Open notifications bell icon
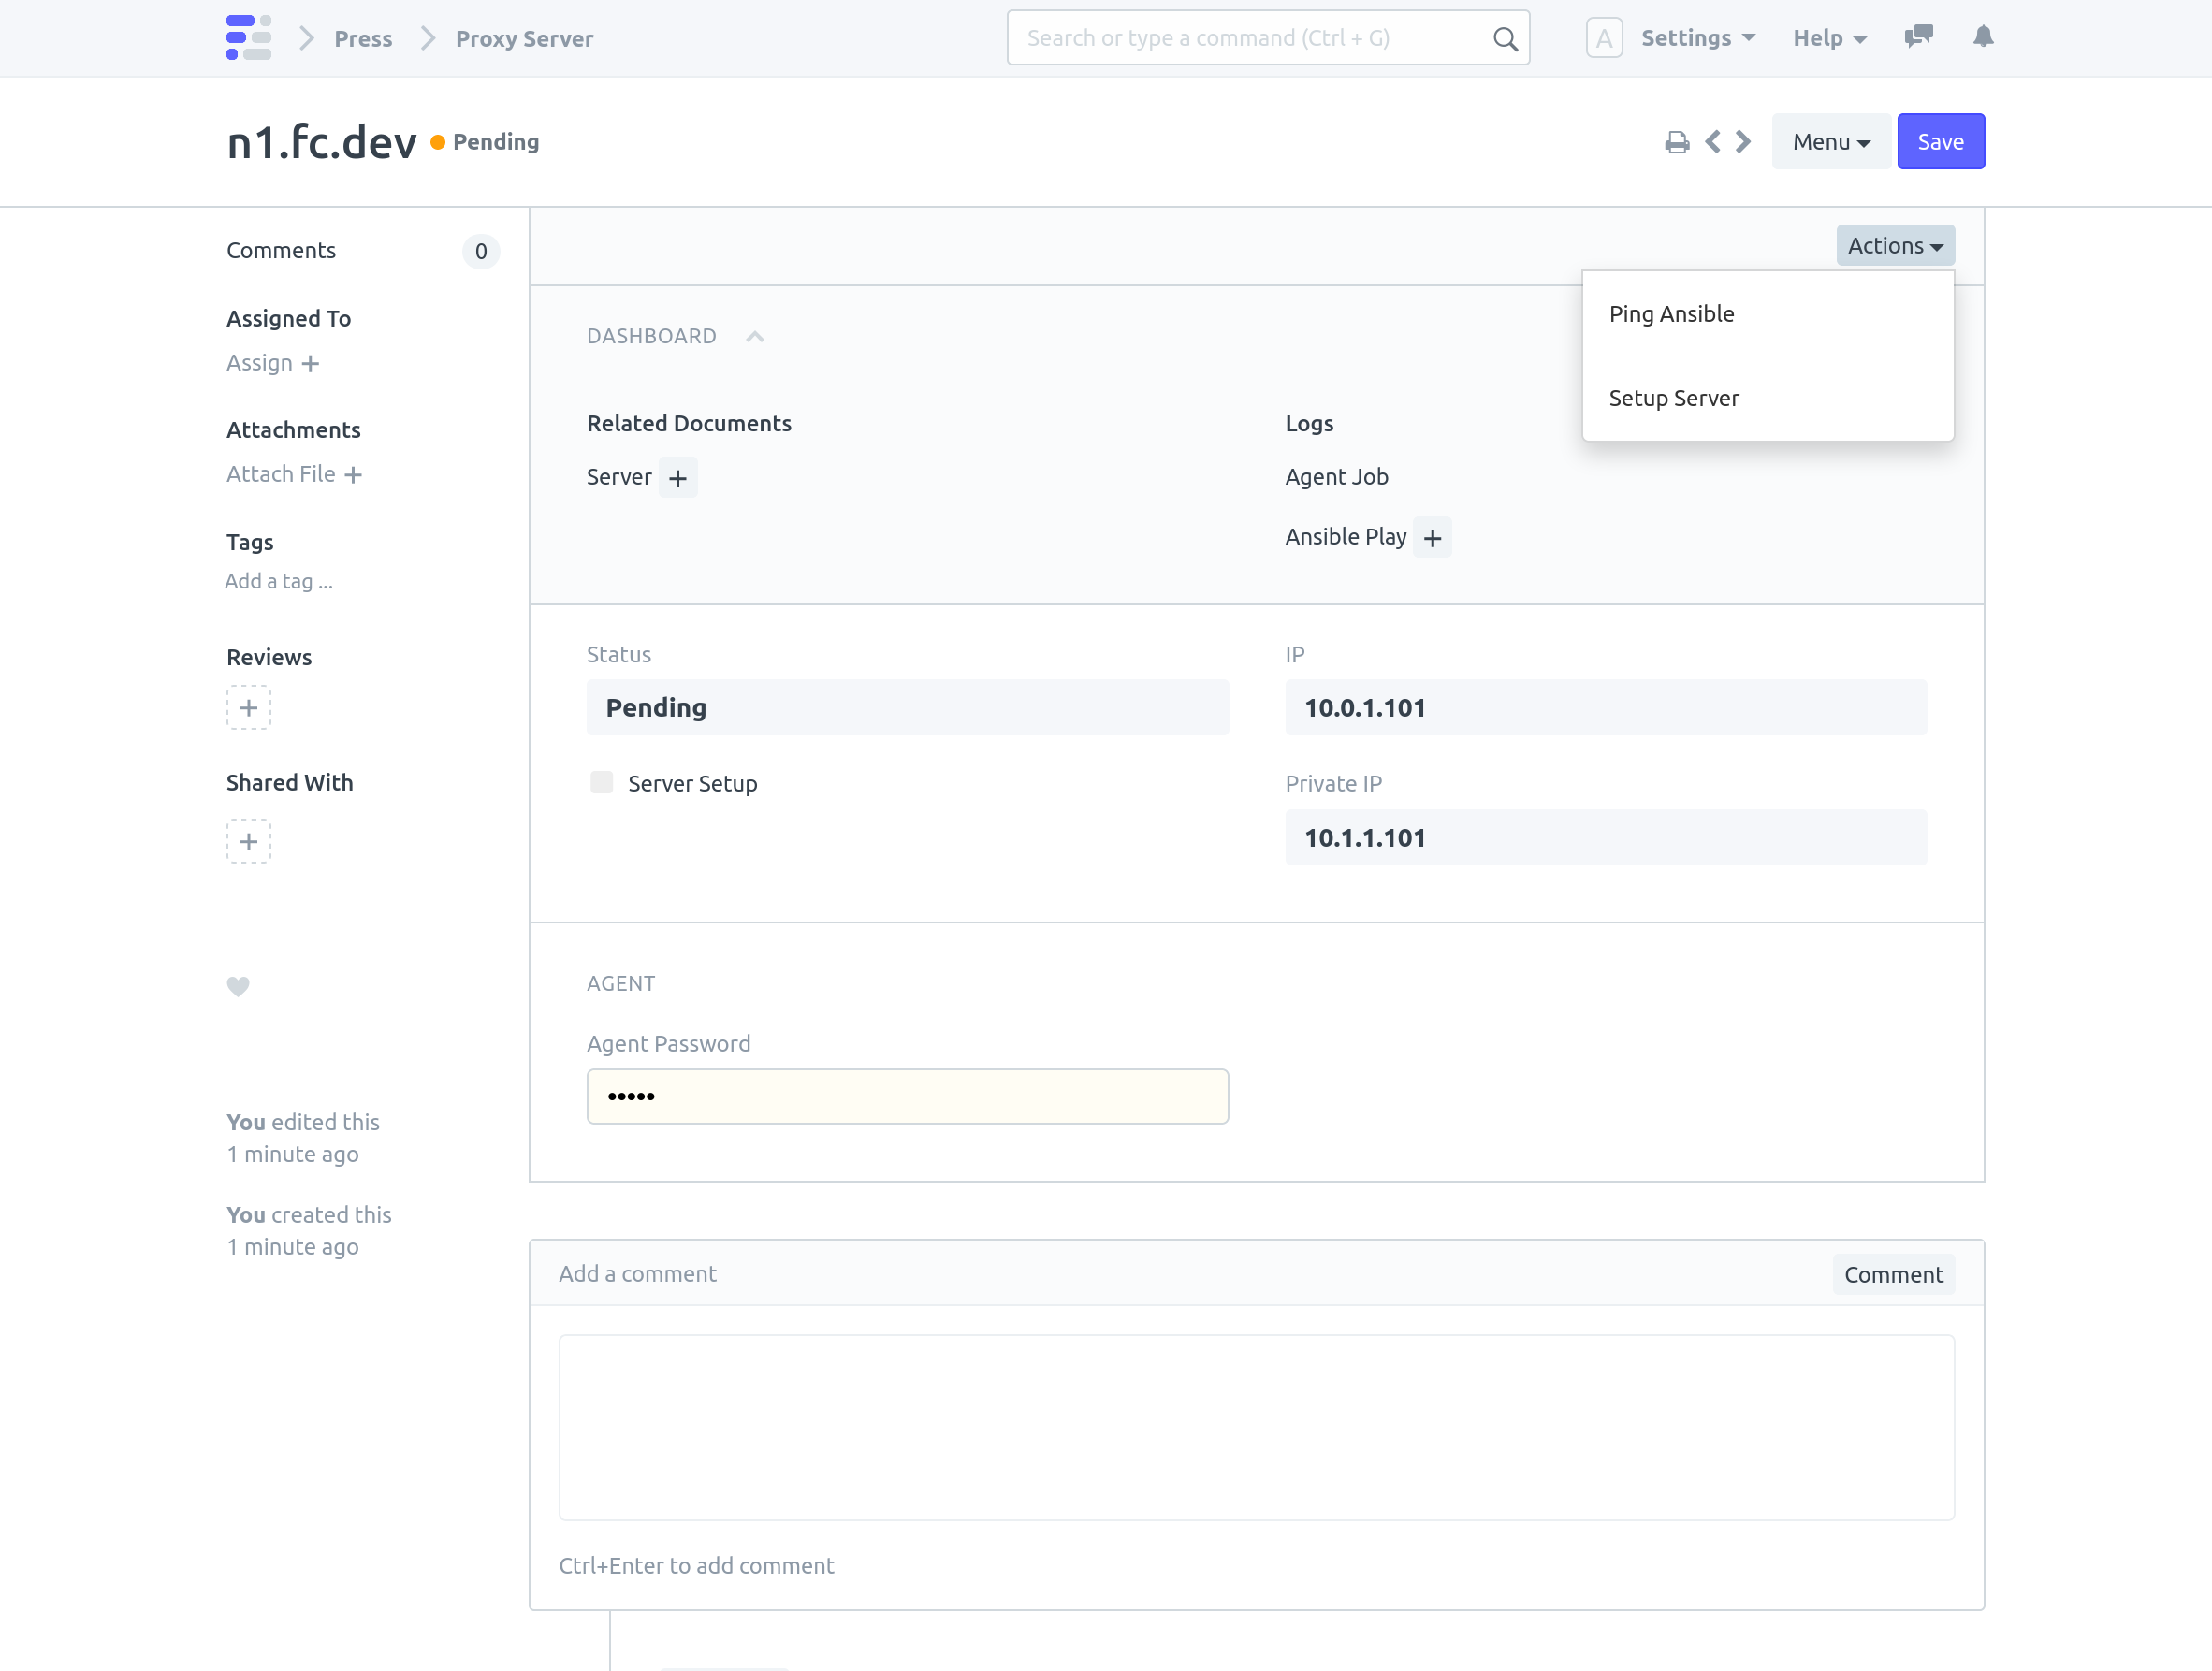 1983,37
